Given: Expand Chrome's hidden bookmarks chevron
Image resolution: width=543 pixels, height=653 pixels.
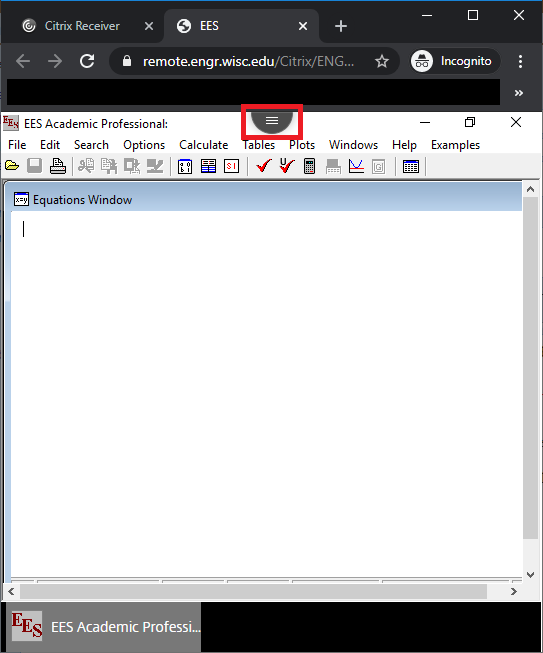Looking at the screenshot, I should (x=518, y=93).
